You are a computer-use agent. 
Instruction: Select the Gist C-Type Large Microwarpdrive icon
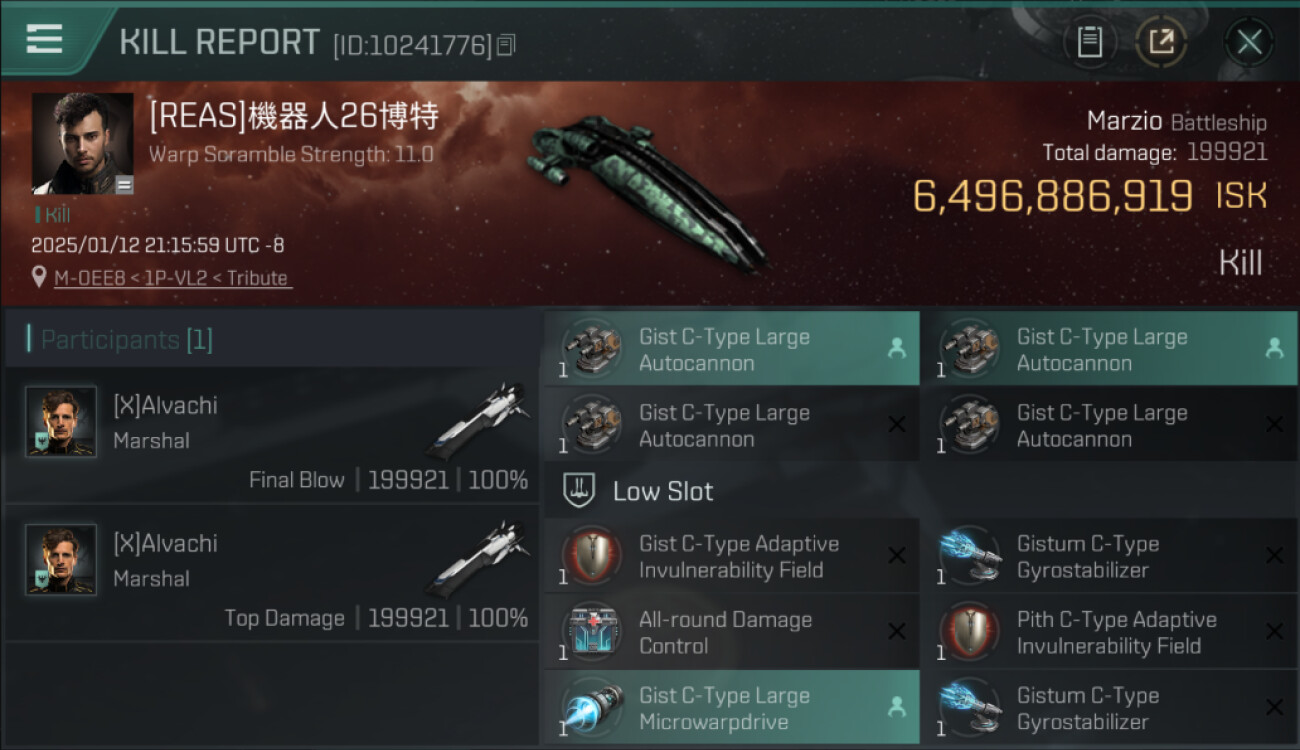point(591,708)
